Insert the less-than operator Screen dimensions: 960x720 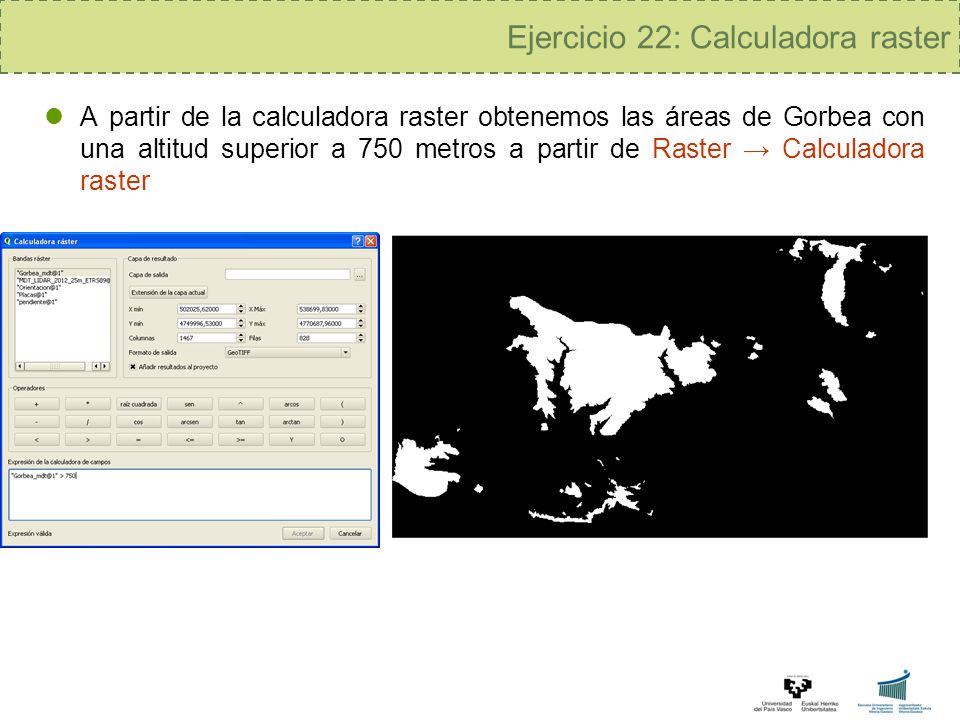click(37, 440)
